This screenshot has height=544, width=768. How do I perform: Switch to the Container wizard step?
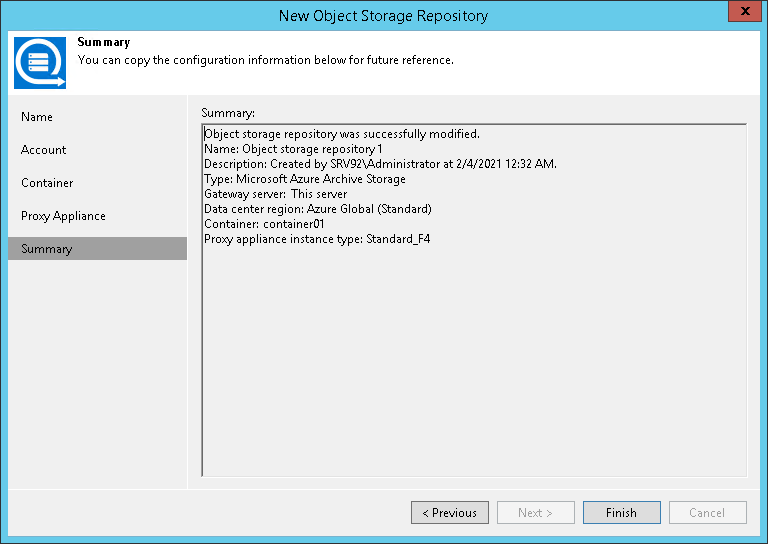click(47, 183)
